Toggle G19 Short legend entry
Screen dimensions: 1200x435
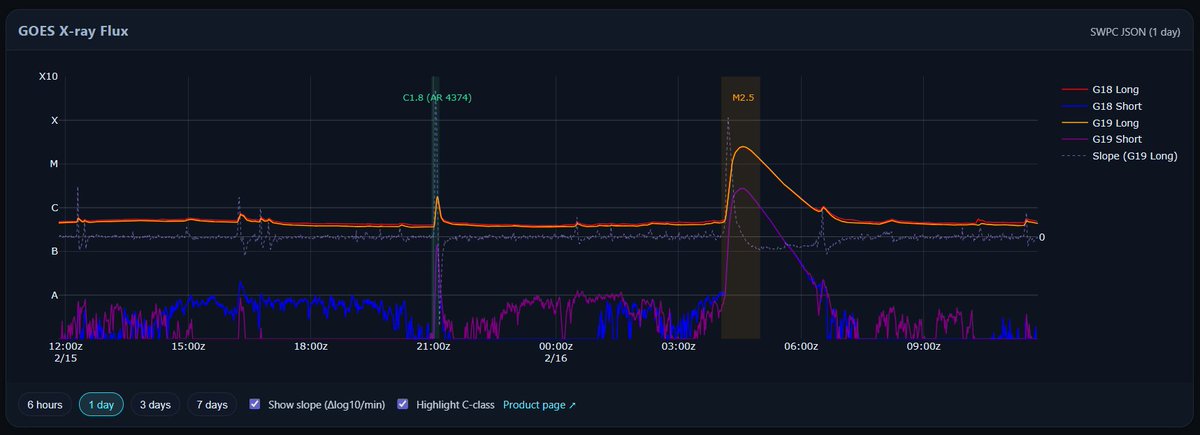click(x=1102, y=139)
